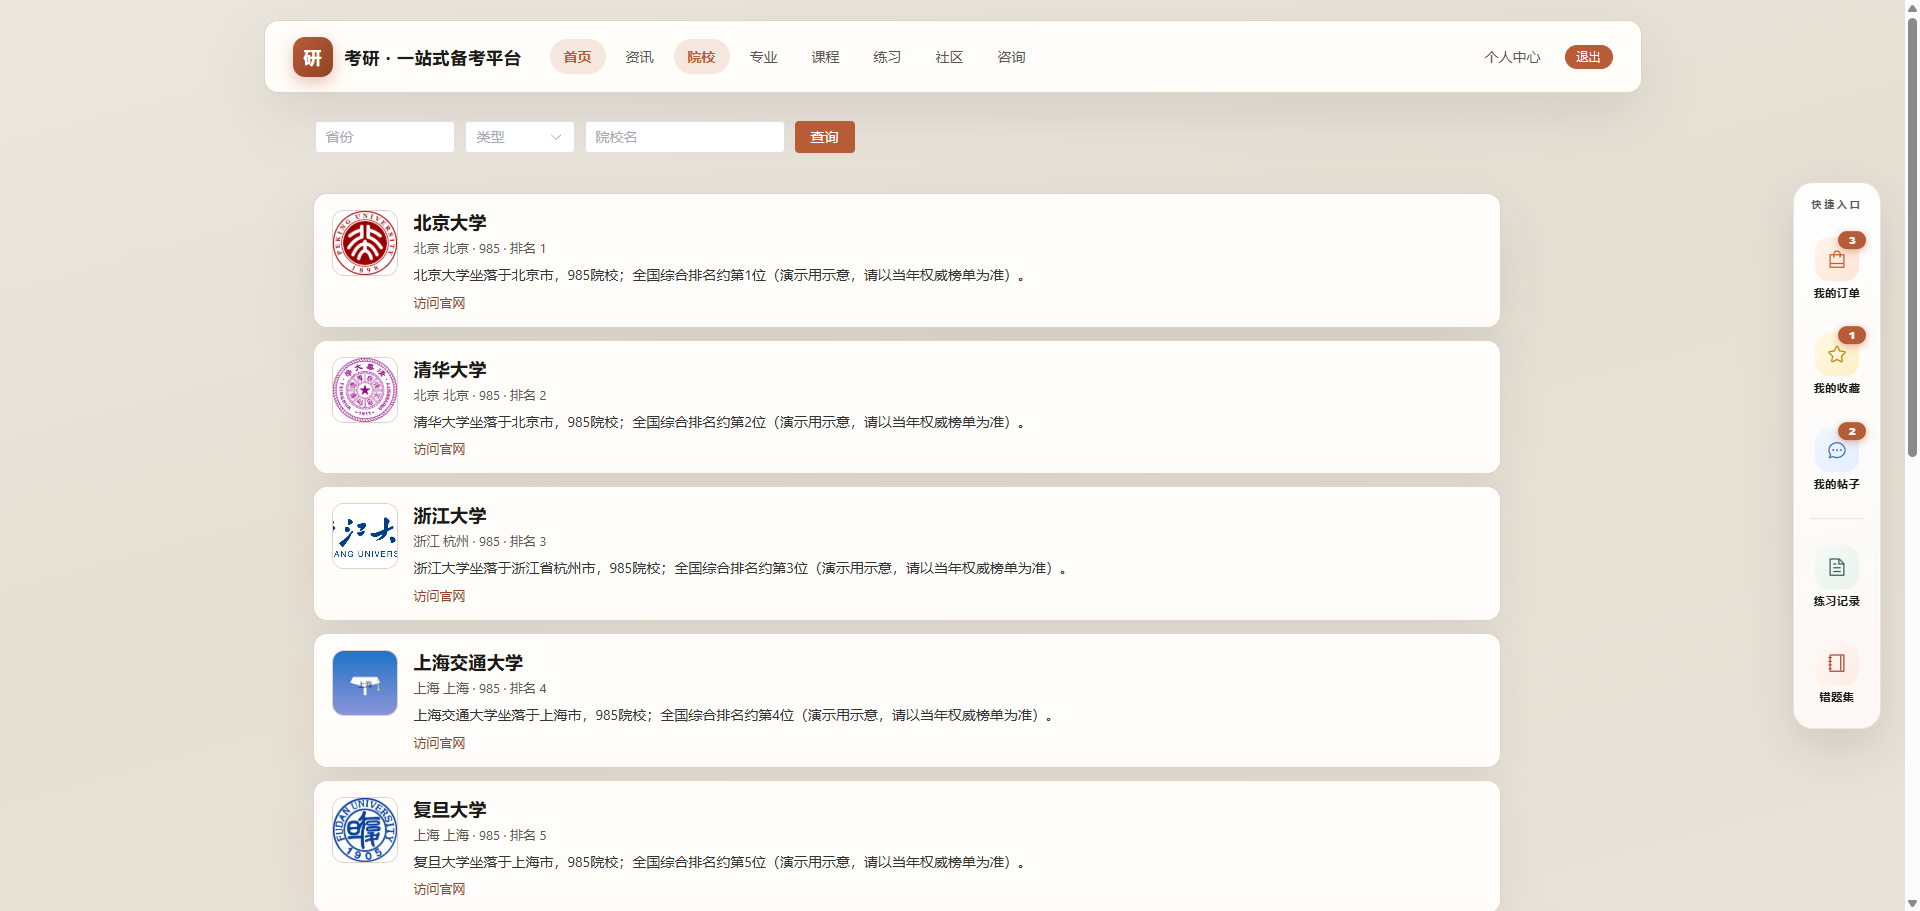Viewport: 1920px width, 911px height.
Task: Click the 练习记录 label
Action: point(1837,601)
